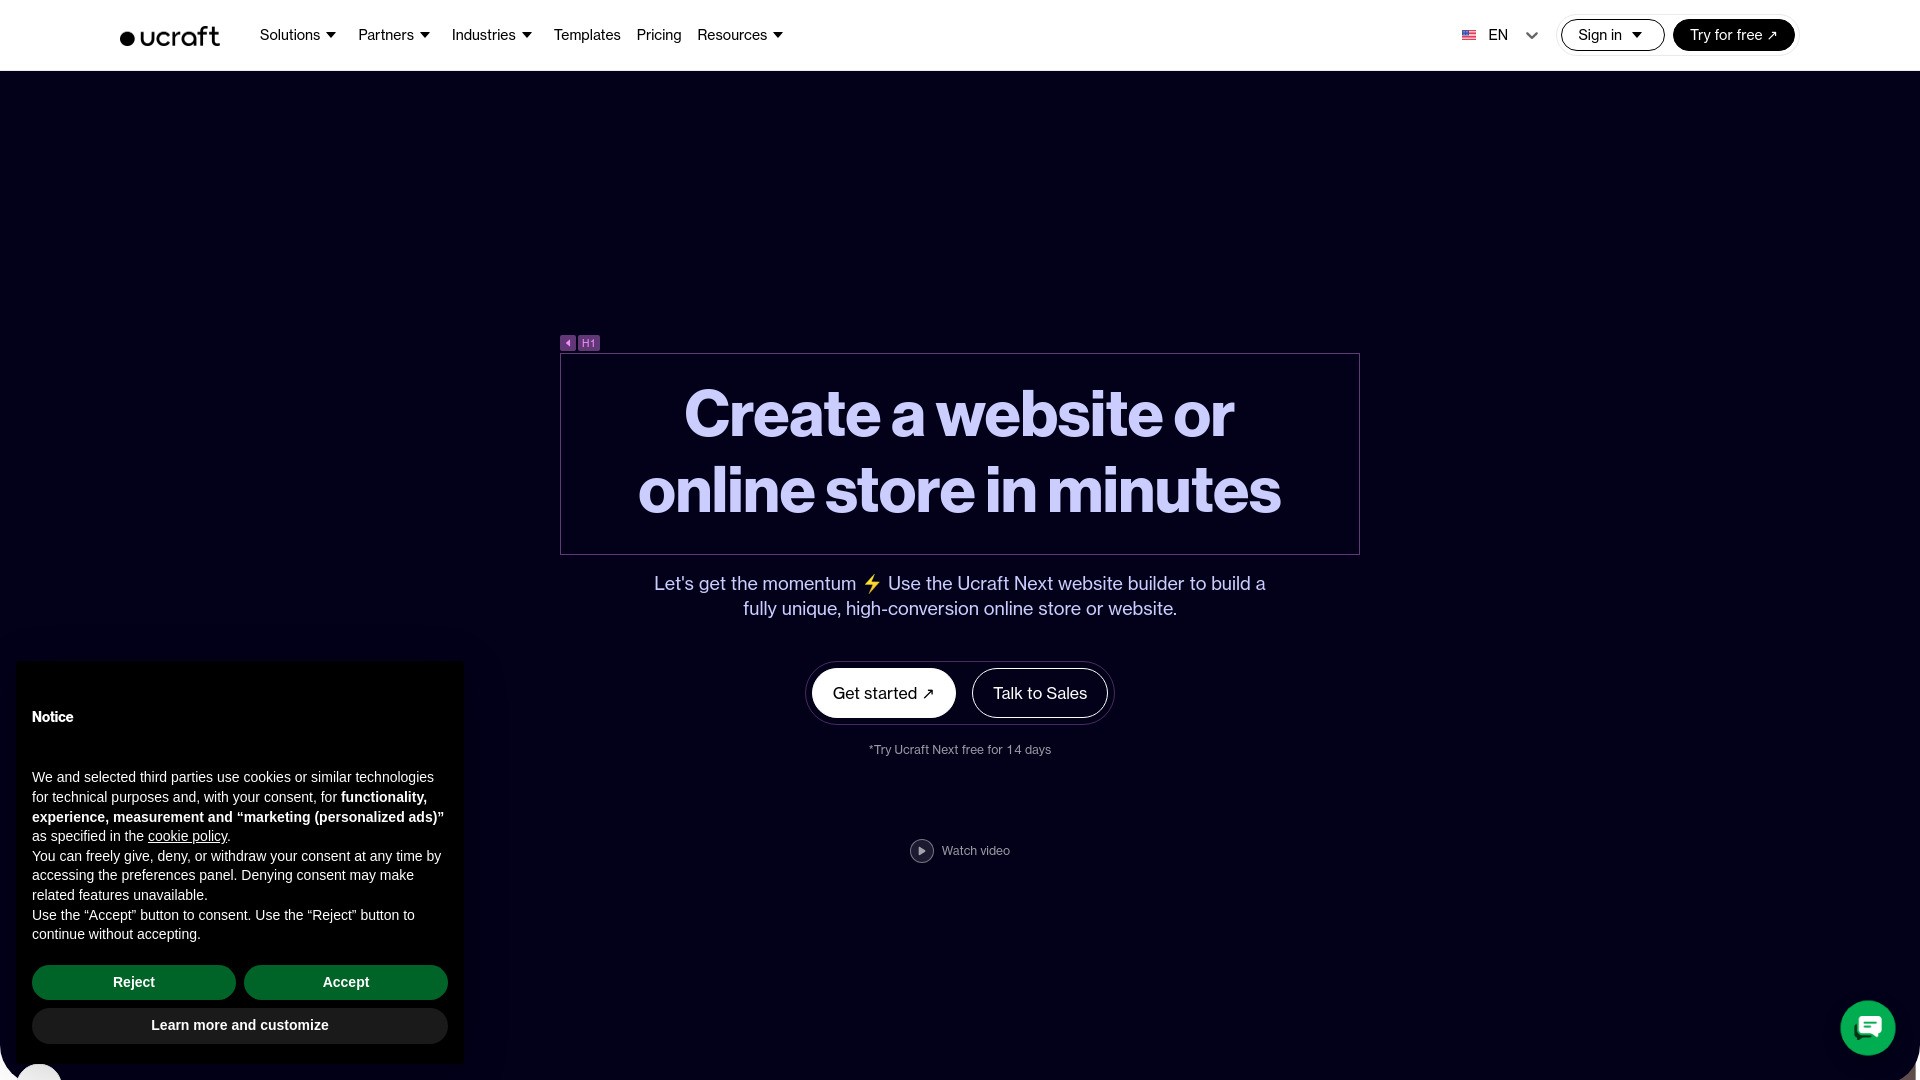Expand the Partners dropdown menu

tap(394, 35)
